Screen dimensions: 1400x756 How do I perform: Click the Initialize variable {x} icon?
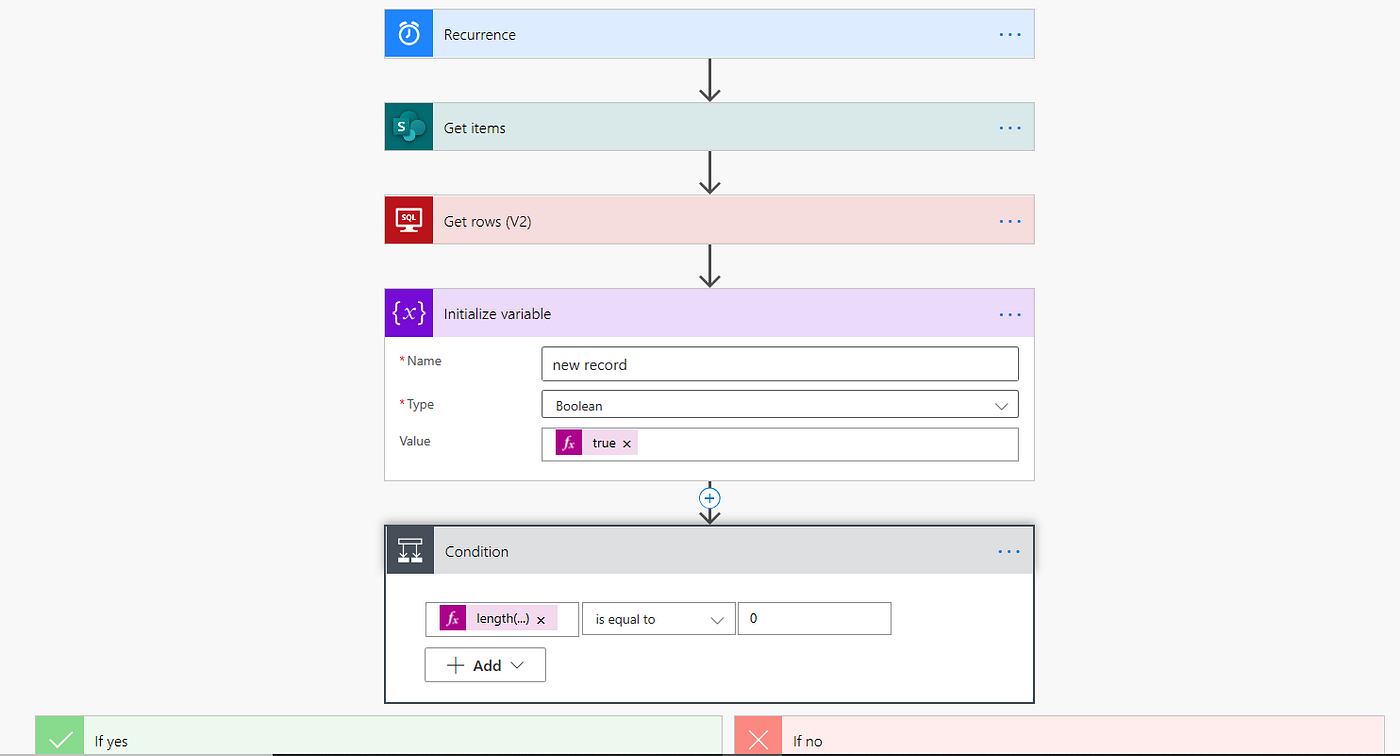pos(408,312)
